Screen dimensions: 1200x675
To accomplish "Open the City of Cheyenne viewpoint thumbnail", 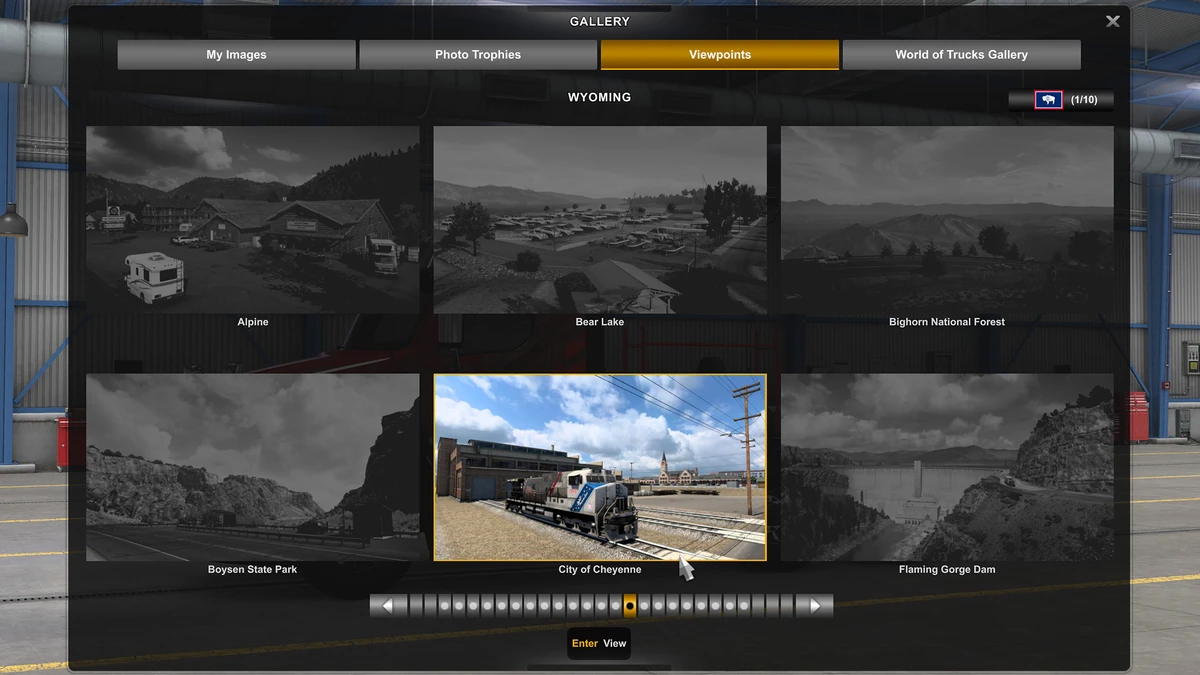I will 599,467.
